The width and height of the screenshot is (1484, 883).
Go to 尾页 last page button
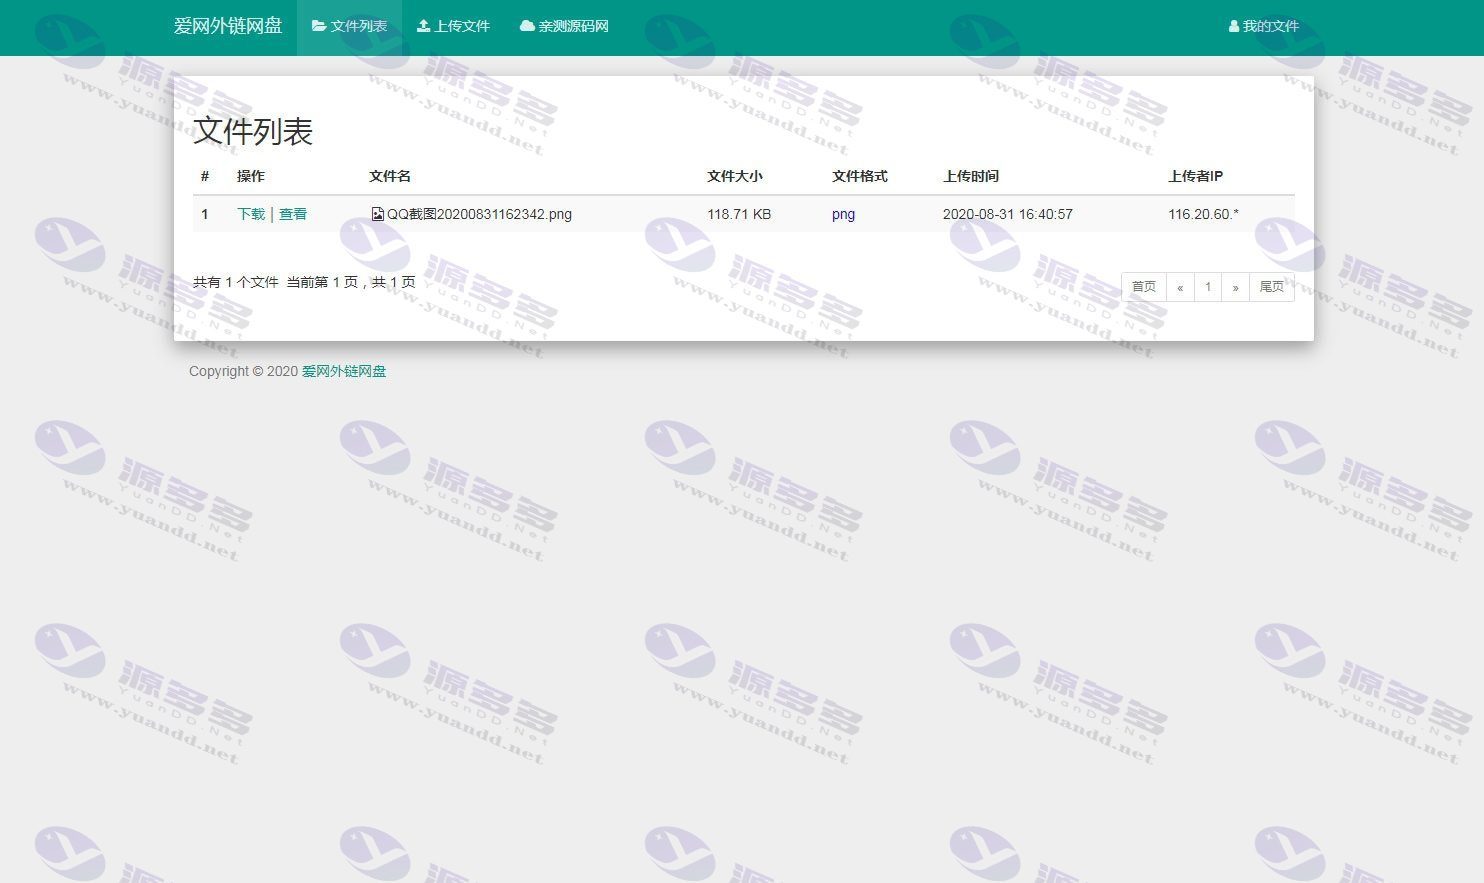[x=1272, y=287]
